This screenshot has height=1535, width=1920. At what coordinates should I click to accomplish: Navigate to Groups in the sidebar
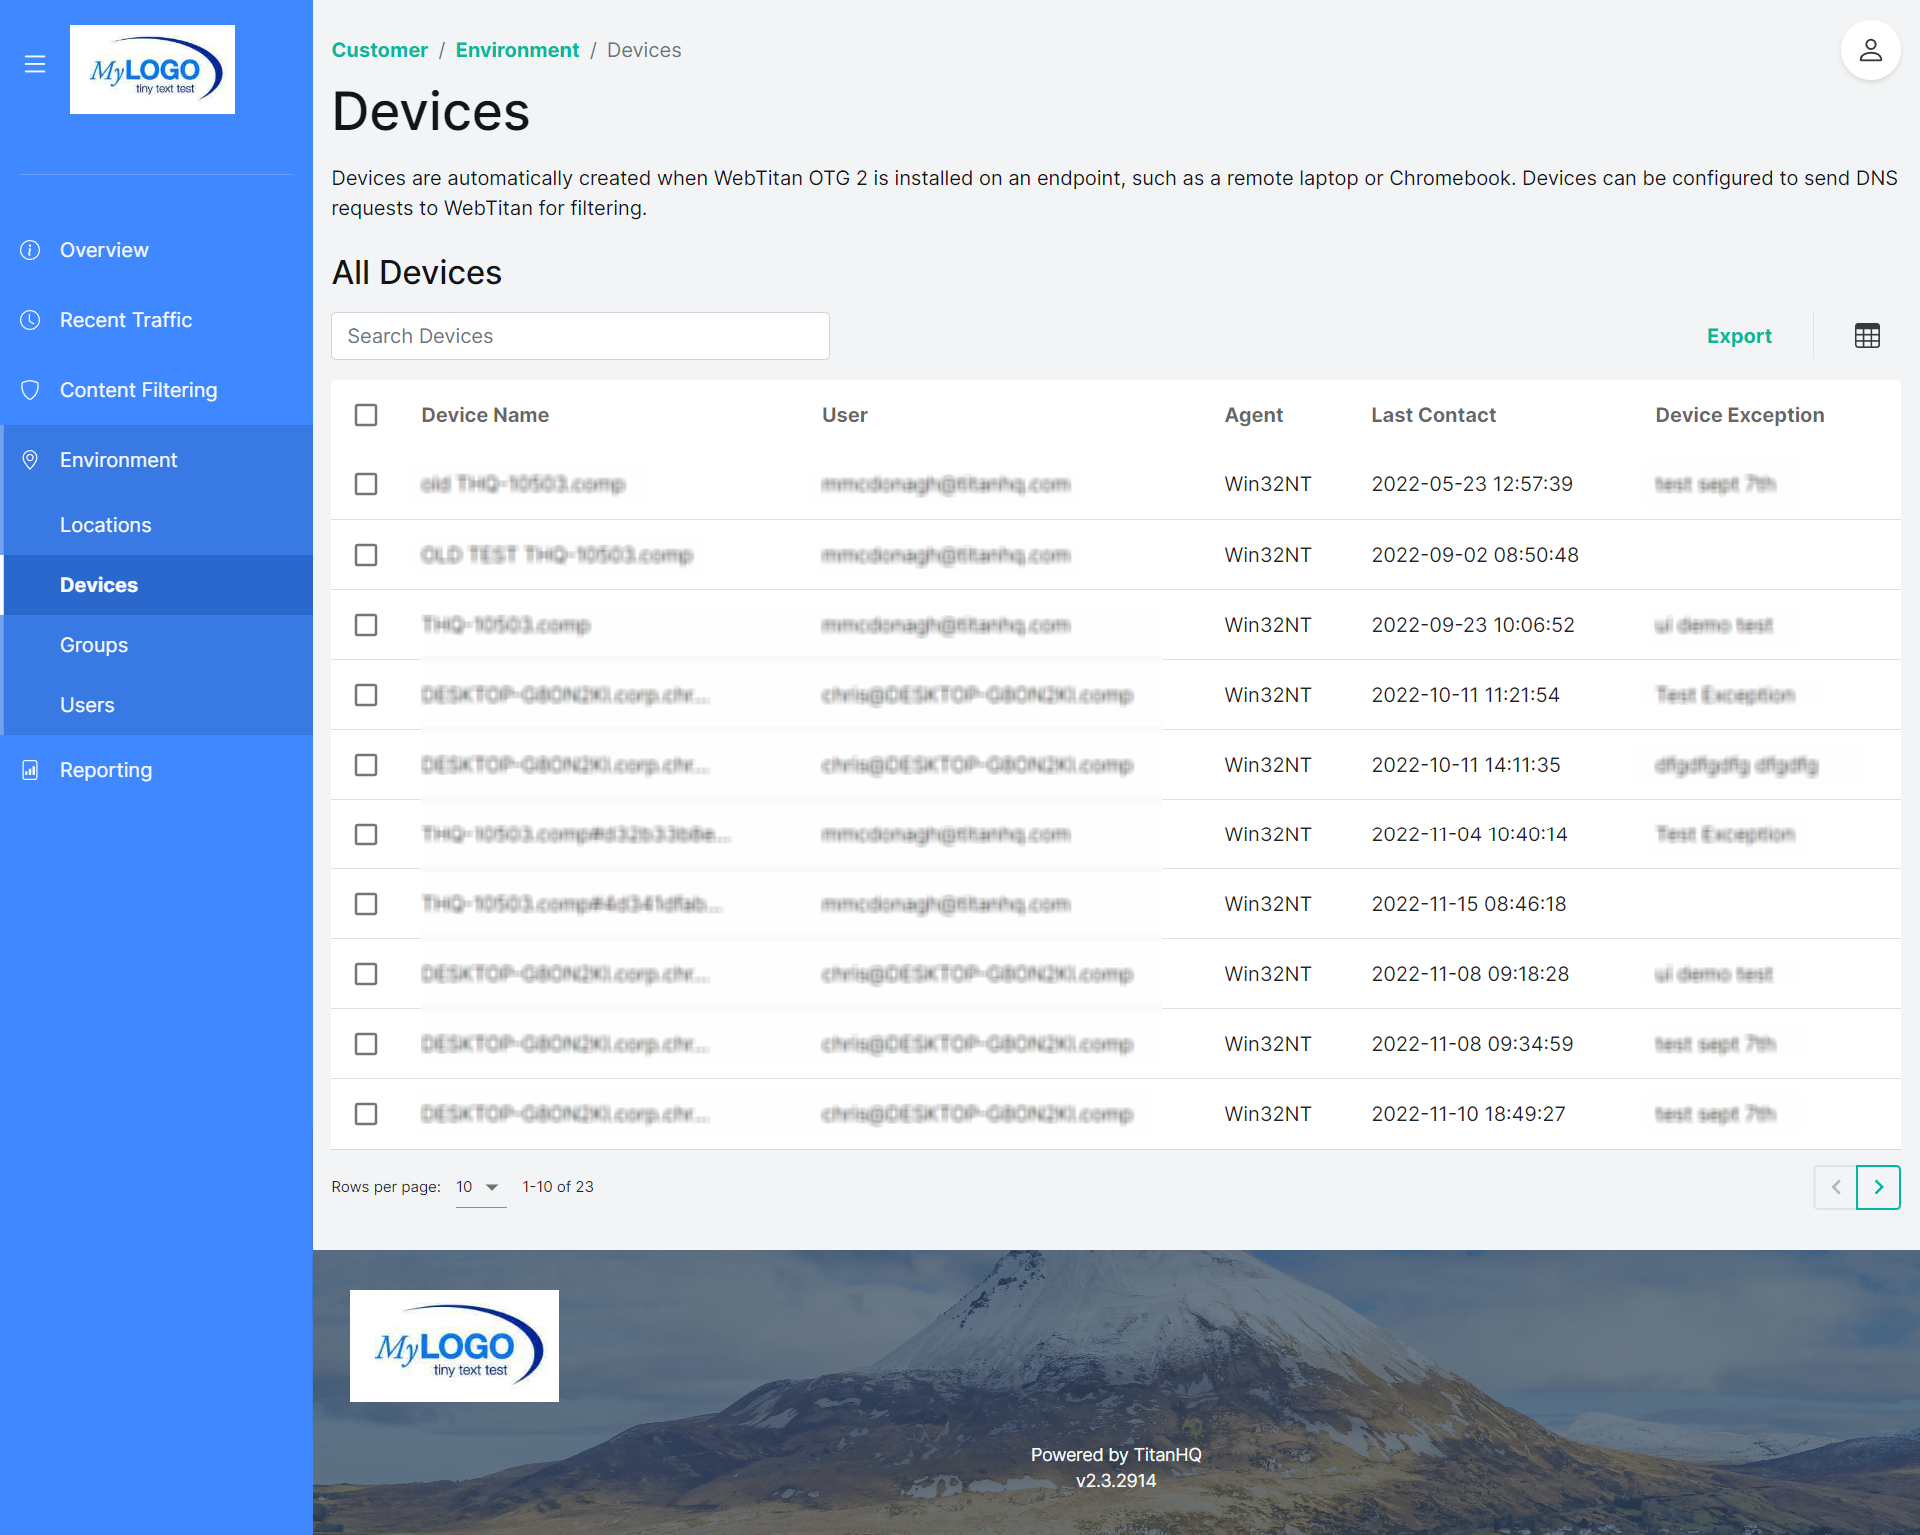tap(93, 644)
